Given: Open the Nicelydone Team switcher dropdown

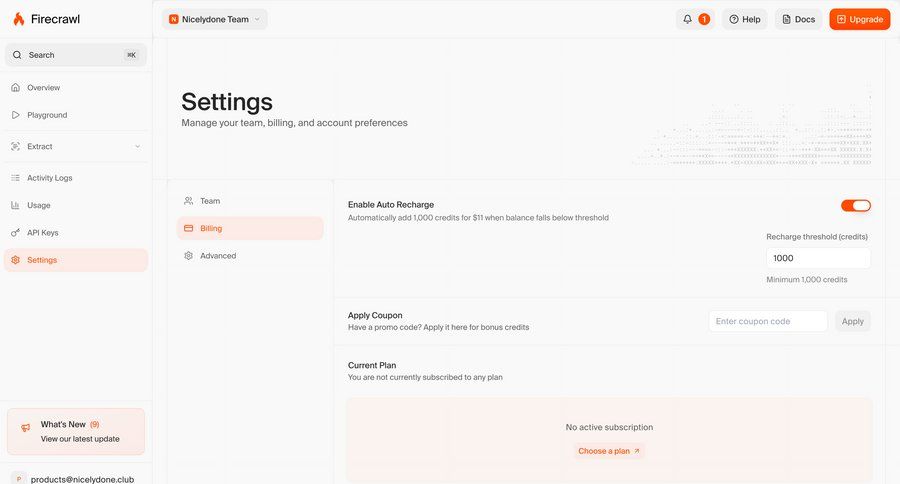Looking at the screenshot, I should [214, 19].
